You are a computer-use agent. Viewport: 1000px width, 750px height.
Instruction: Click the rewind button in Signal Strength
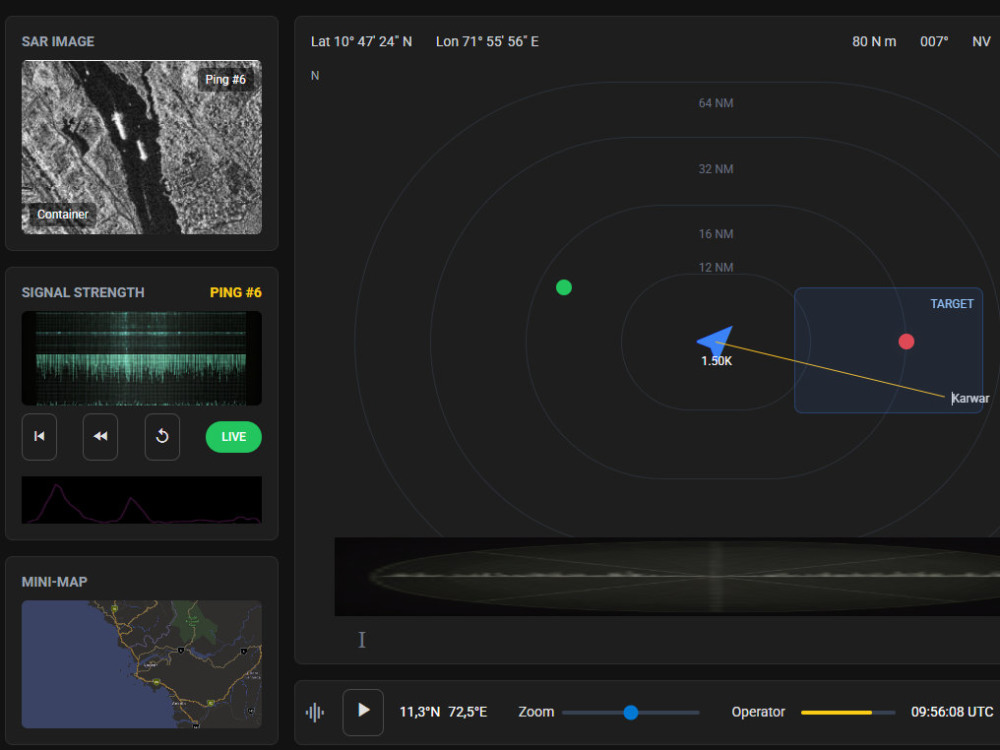click(100, 437)
